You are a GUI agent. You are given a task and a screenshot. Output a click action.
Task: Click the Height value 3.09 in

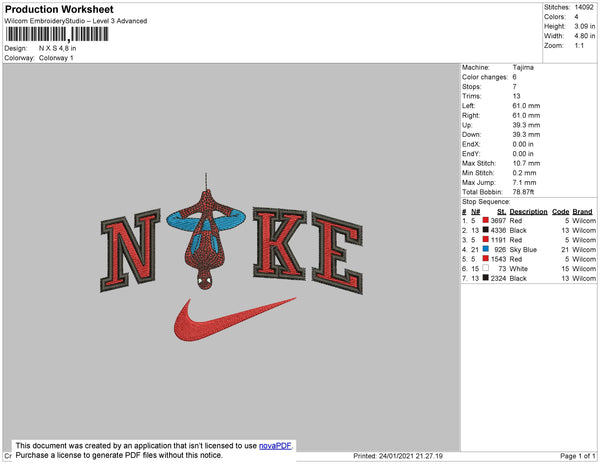click(x=585, y=26)
